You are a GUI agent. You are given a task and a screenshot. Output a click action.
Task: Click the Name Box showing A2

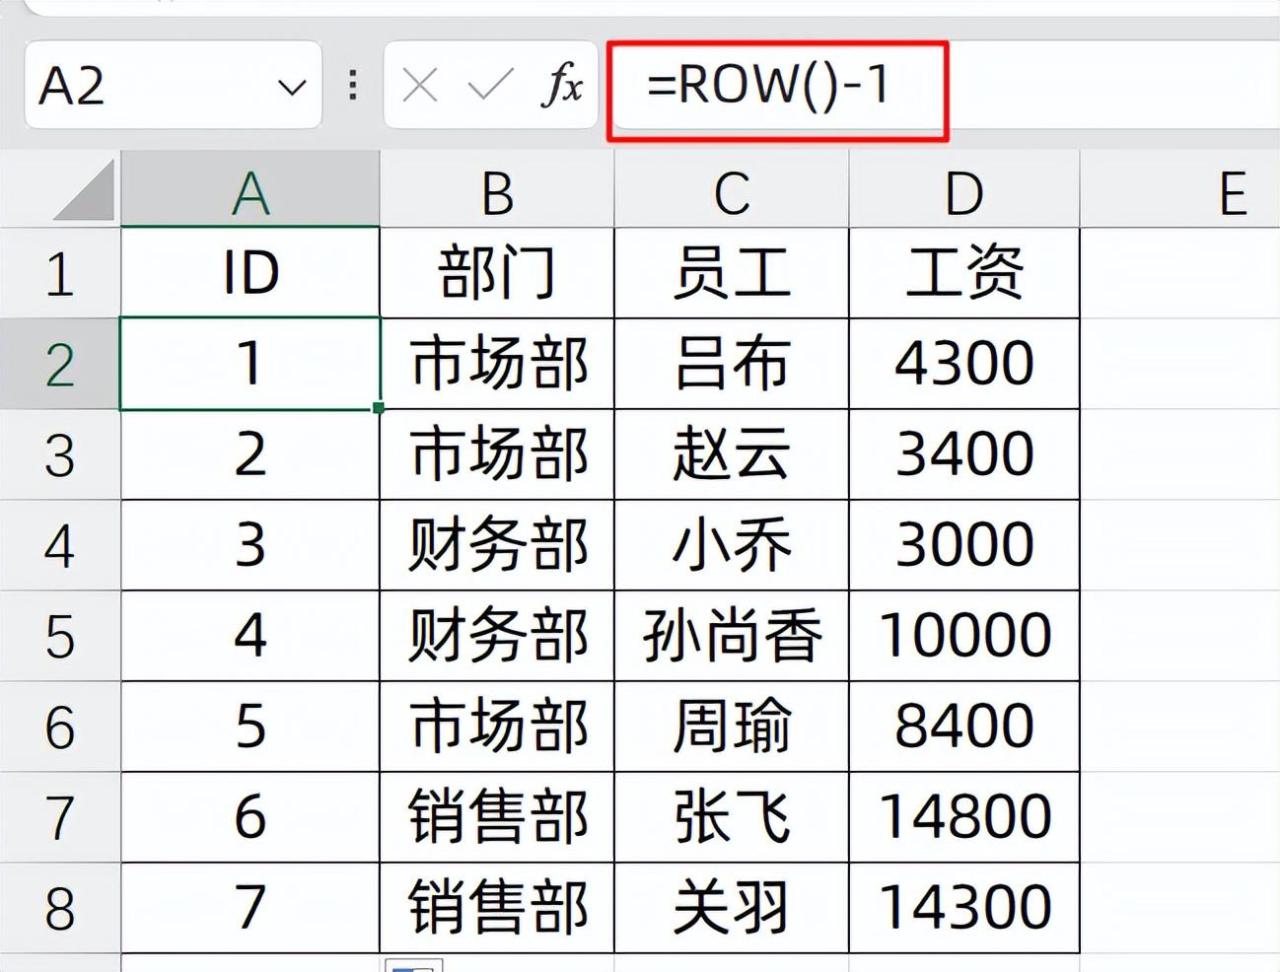click(x=173, y=86)
